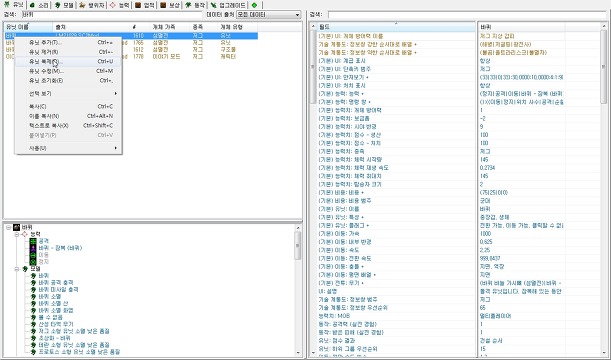Choose 유닛 제거 in context menu
Image resolution: width=611 pixels, height=360 pixels.
click(68, 51)
